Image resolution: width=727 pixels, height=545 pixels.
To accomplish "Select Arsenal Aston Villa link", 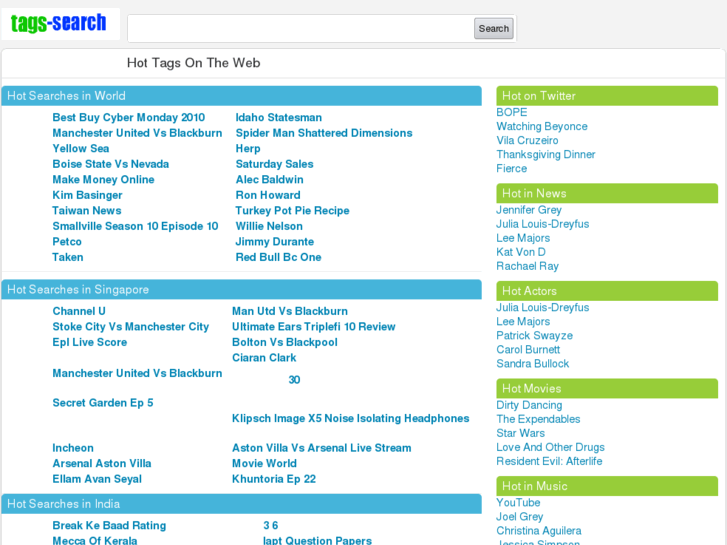I will pyautogui.click(x=102, y=463).
